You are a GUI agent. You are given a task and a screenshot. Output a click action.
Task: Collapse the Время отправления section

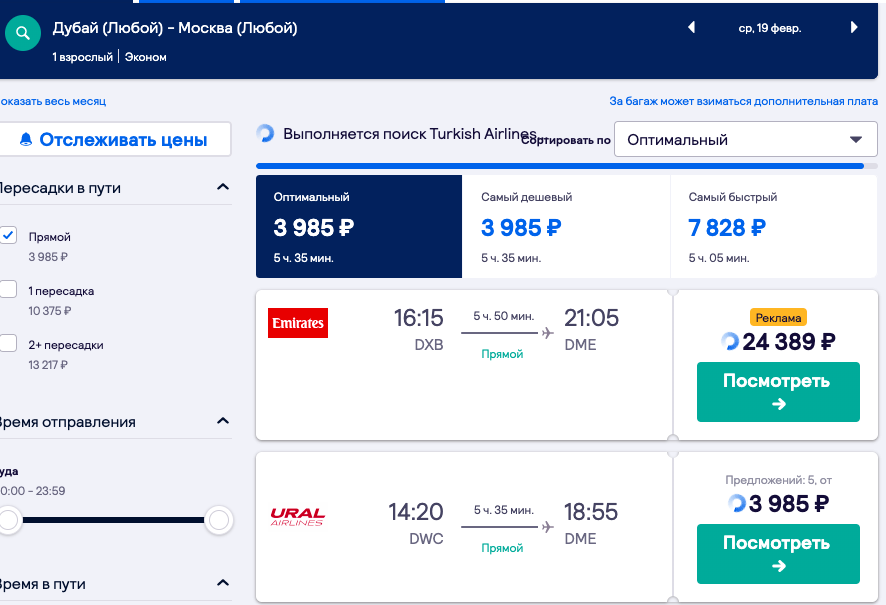223,421
